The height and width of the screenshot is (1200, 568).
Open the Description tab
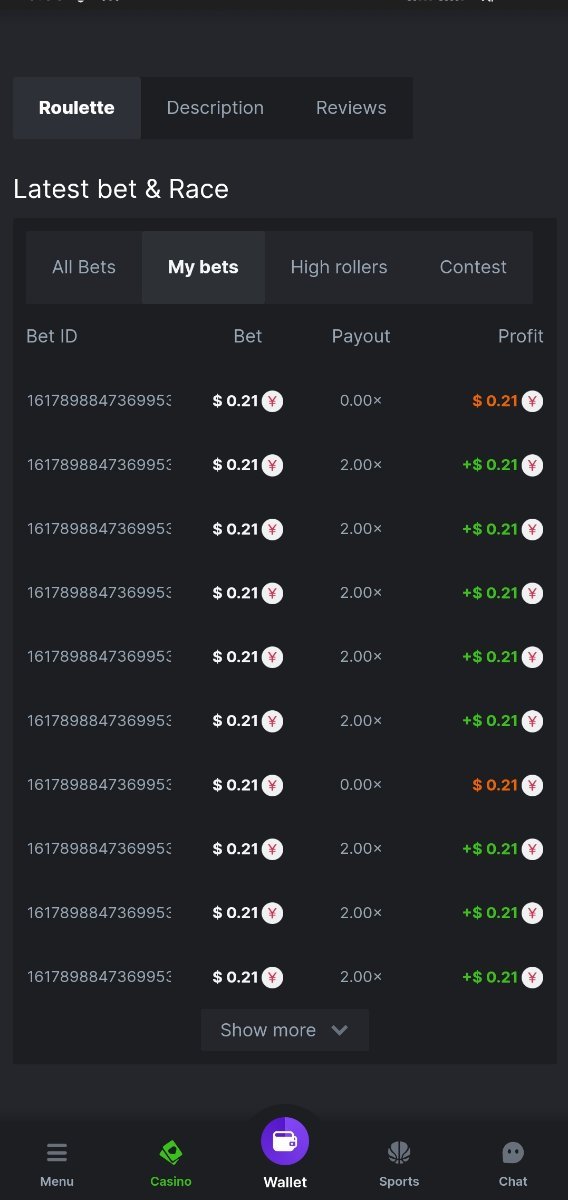click(215, 108)
